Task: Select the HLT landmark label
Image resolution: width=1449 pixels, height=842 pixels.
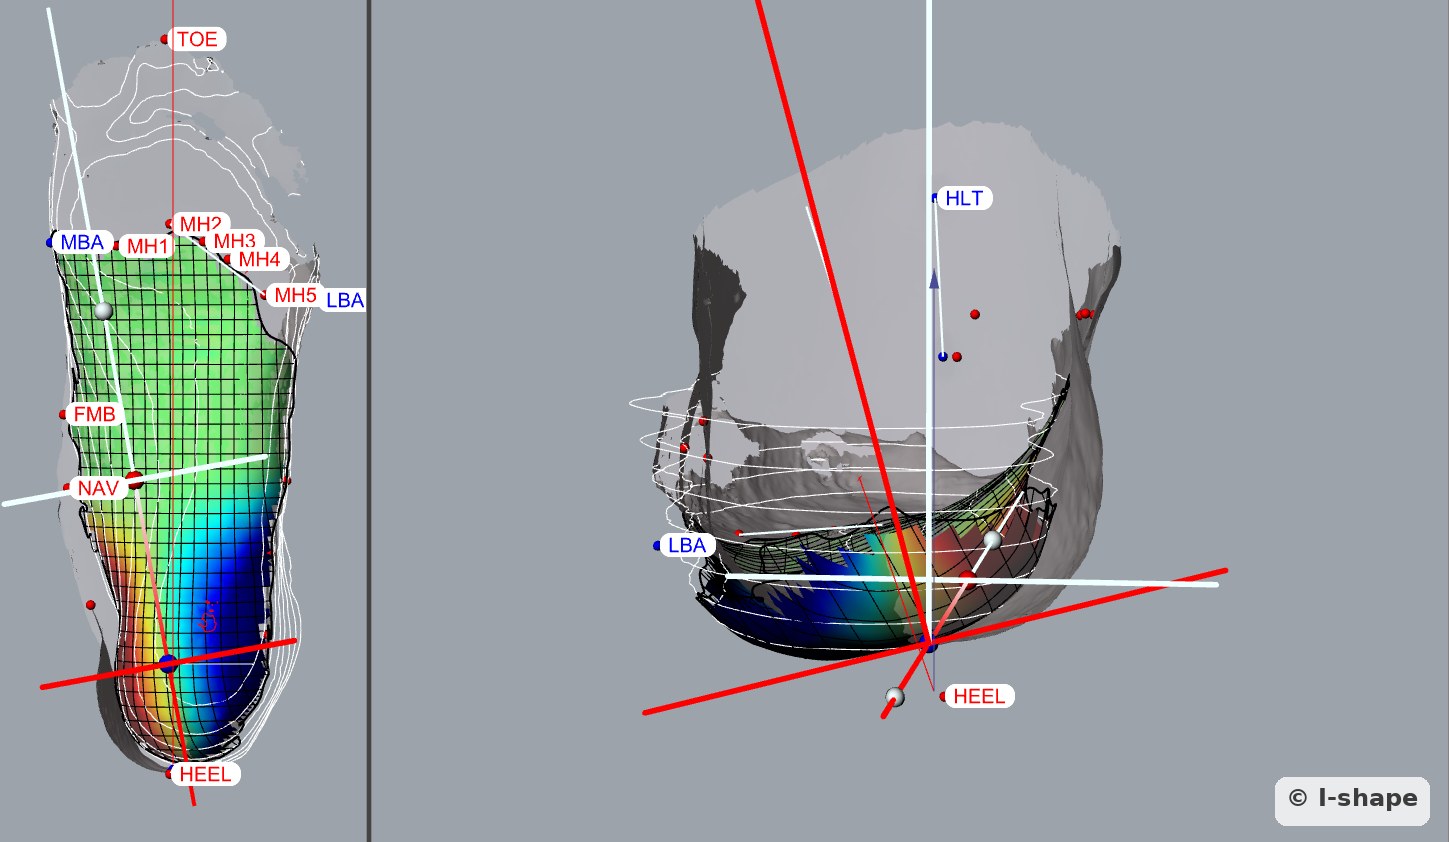Action: click(964, 198)
